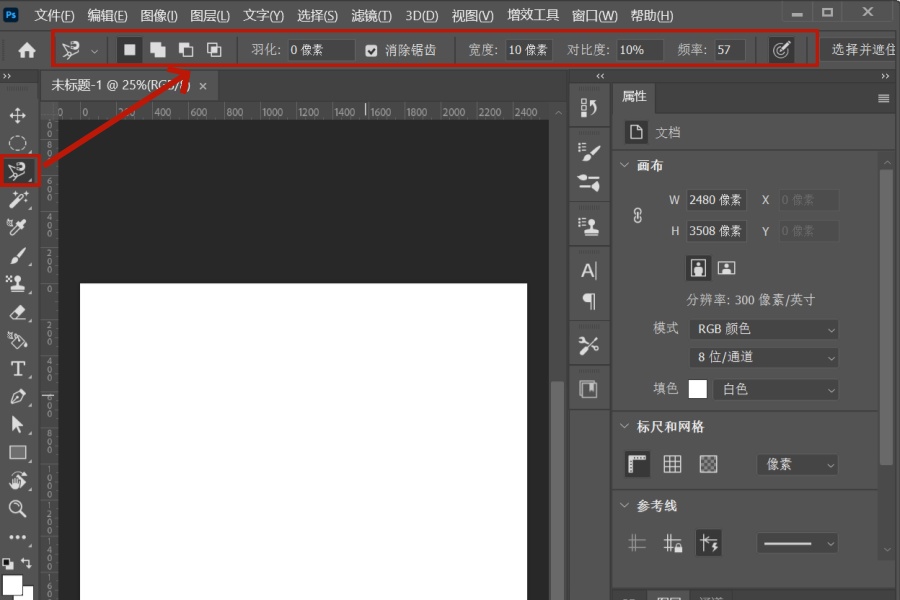Collapse the Canvas section

tap(624, 165)
